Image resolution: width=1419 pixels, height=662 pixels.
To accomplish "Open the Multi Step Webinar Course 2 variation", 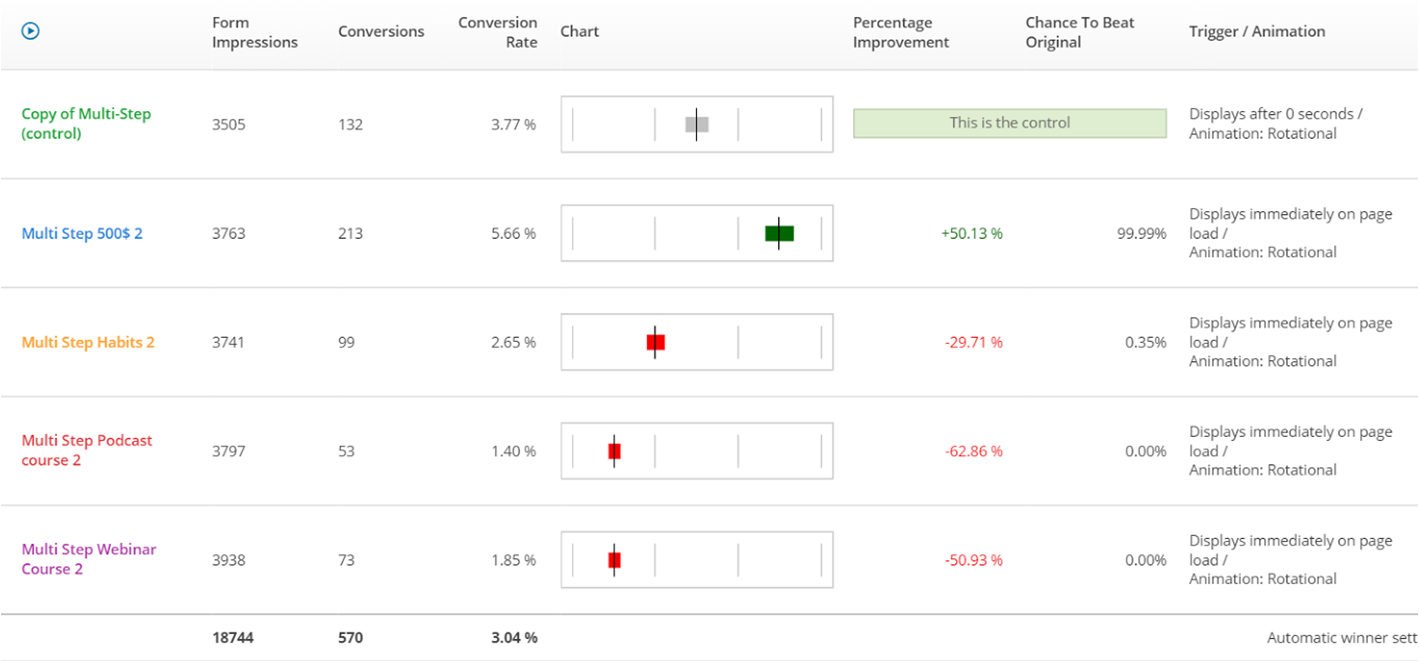I will click(x=89, y=559).
